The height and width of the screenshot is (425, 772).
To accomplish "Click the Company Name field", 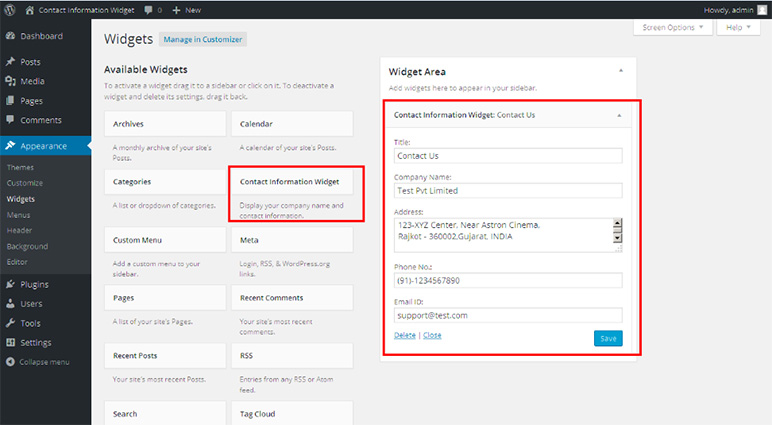I will [x=508, y=191].
